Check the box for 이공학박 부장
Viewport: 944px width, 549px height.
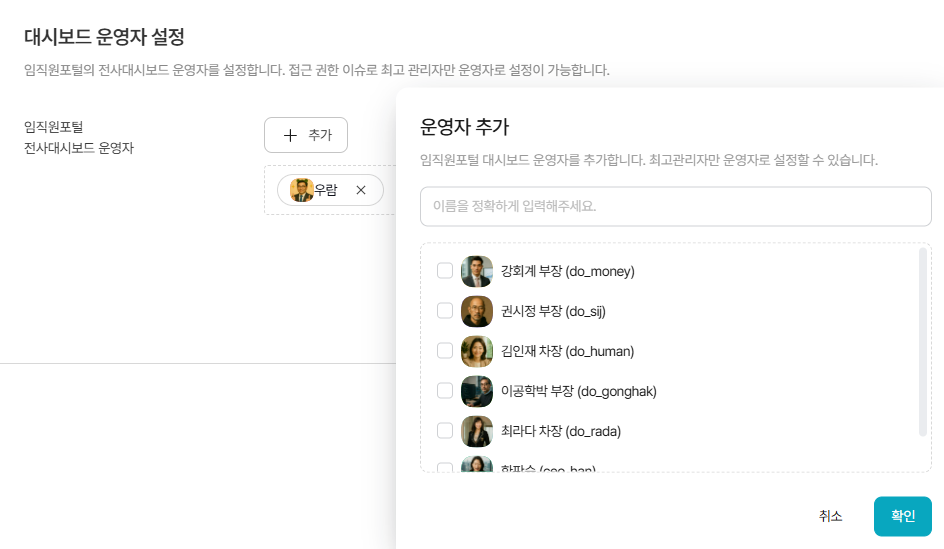445,391
